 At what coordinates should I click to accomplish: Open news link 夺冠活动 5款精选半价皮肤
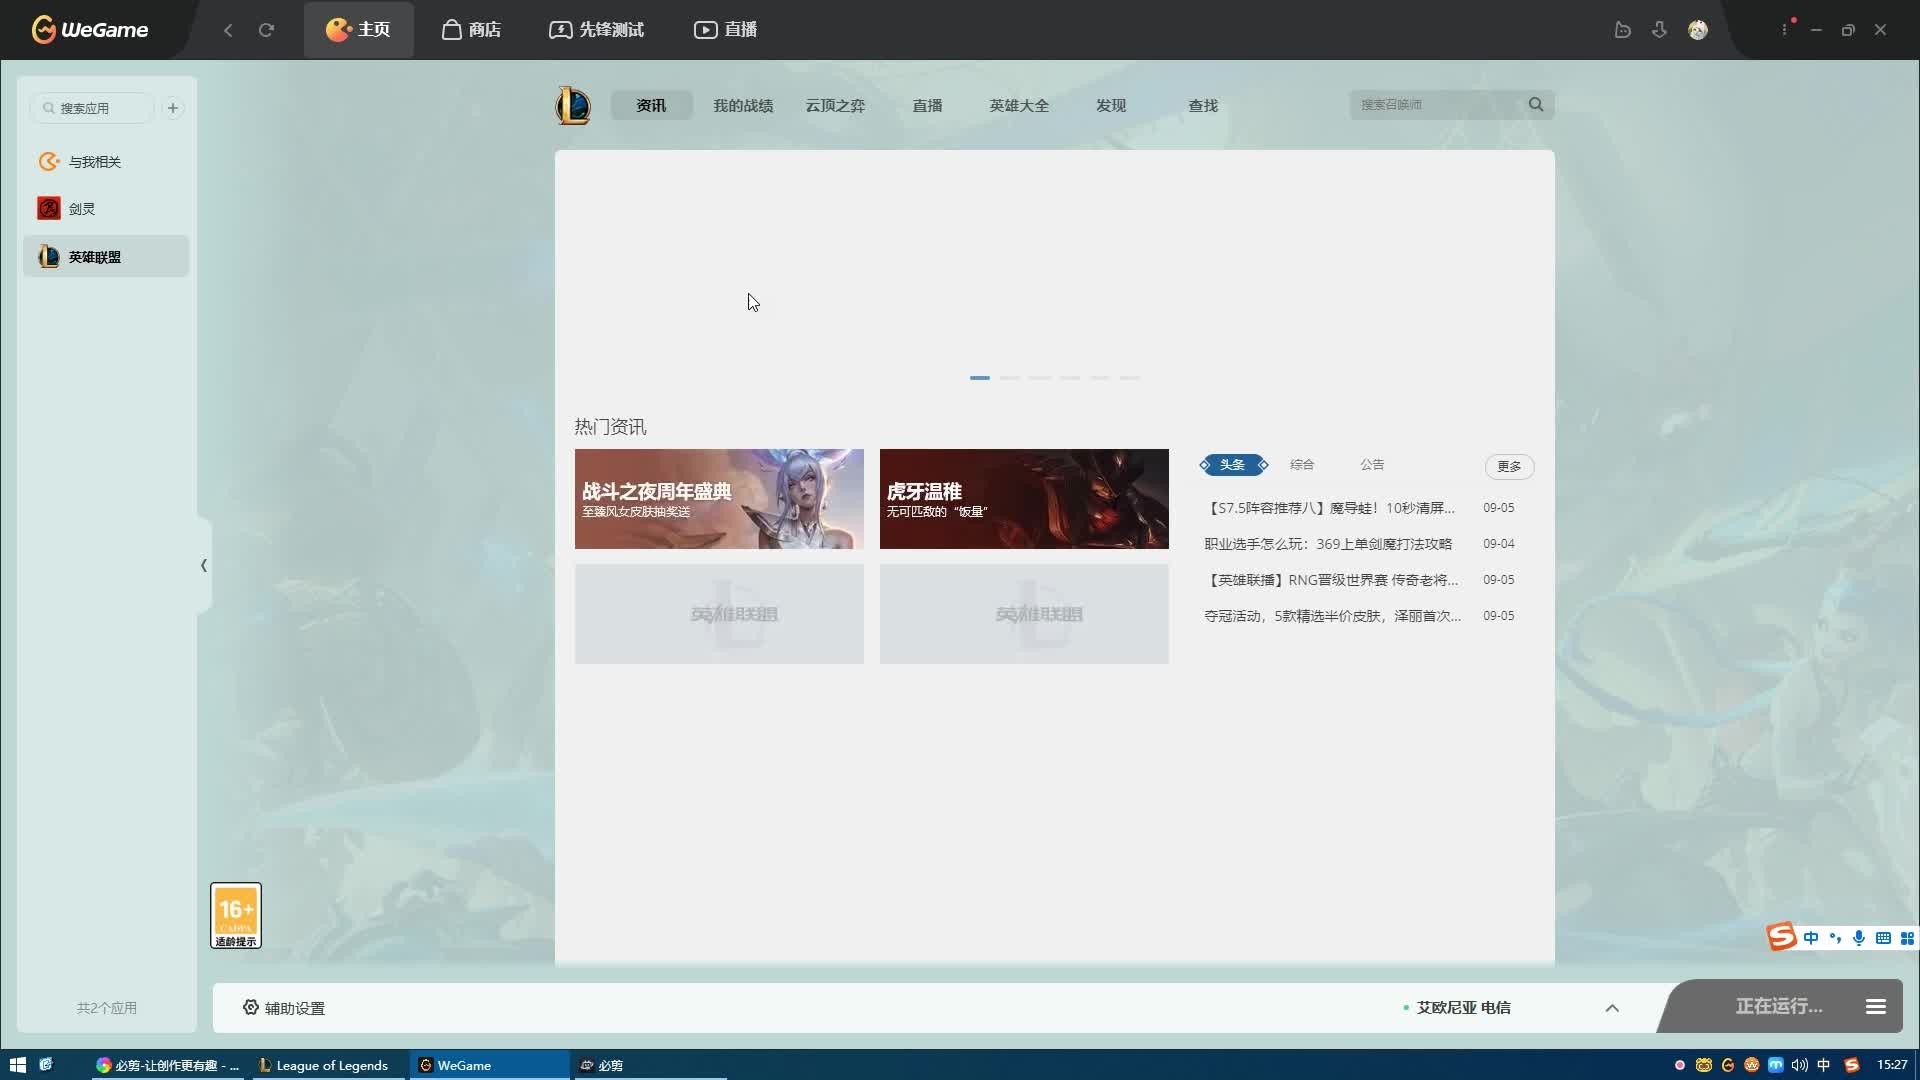tap(1332, 616)
